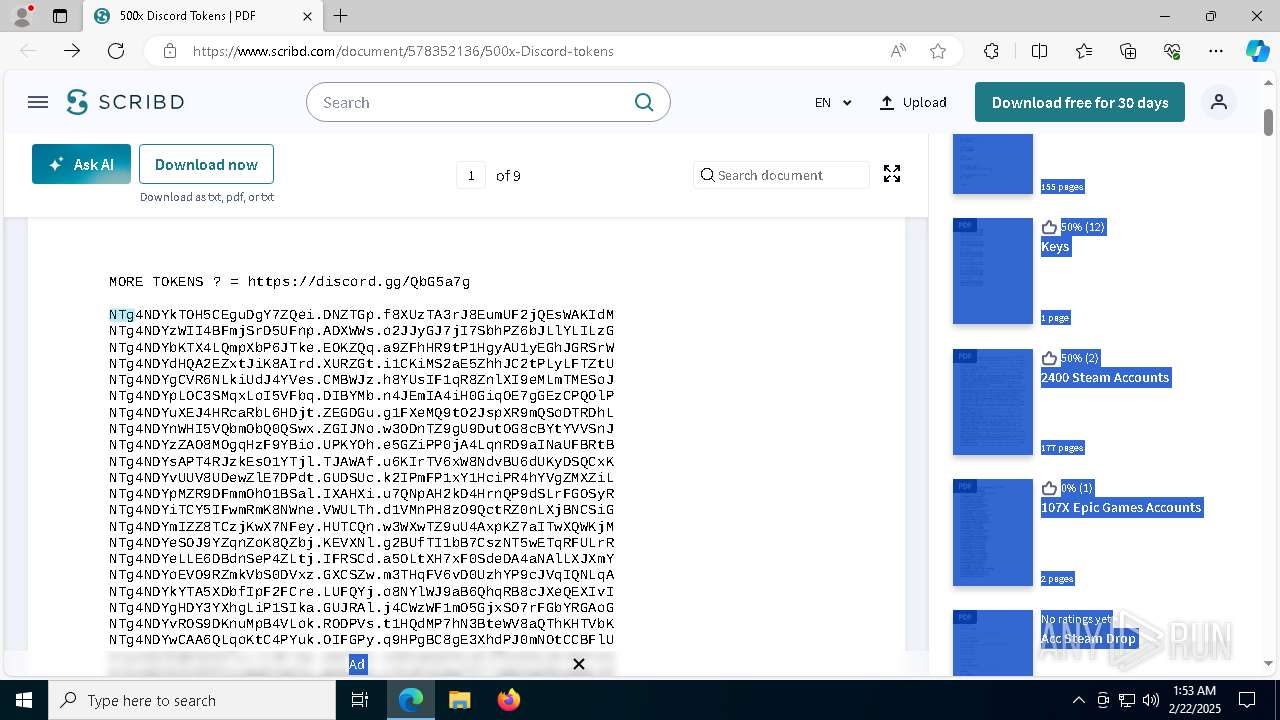The height and width of the screenshot is (720, 1280).
Task: Refresh the current page
Action: (x=116, y=51)
